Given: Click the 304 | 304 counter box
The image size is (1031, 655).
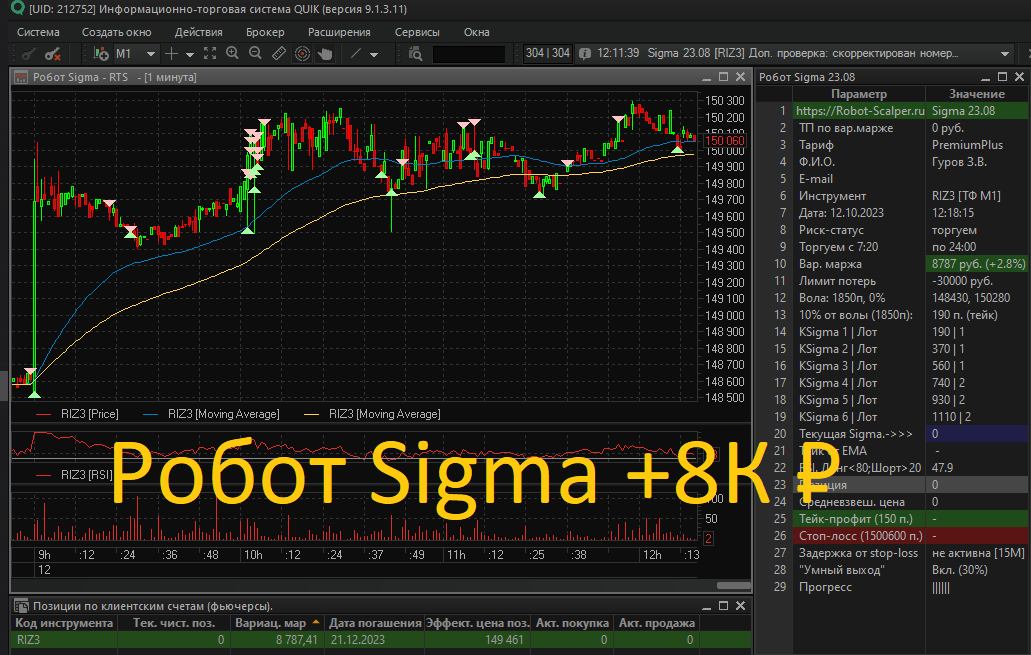Looking at the screenshot, I should (x=547, y=53).
